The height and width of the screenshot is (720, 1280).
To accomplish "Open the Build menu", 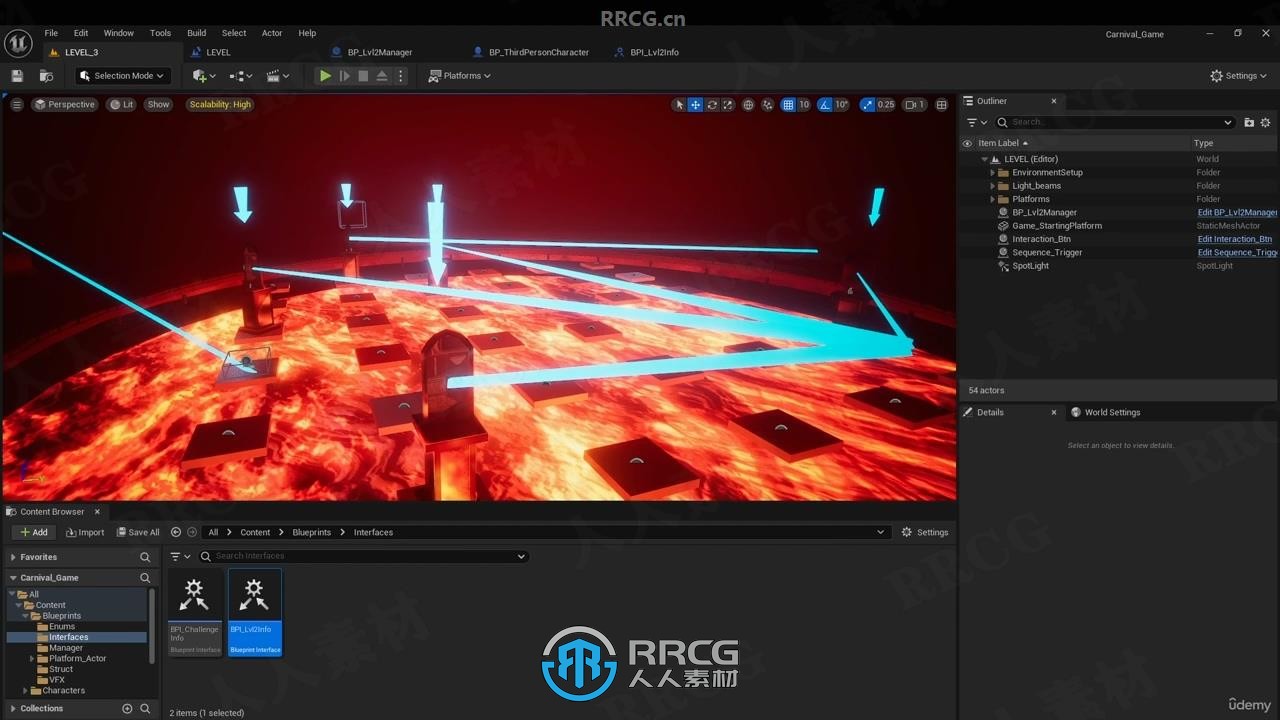I will point(197,33).
